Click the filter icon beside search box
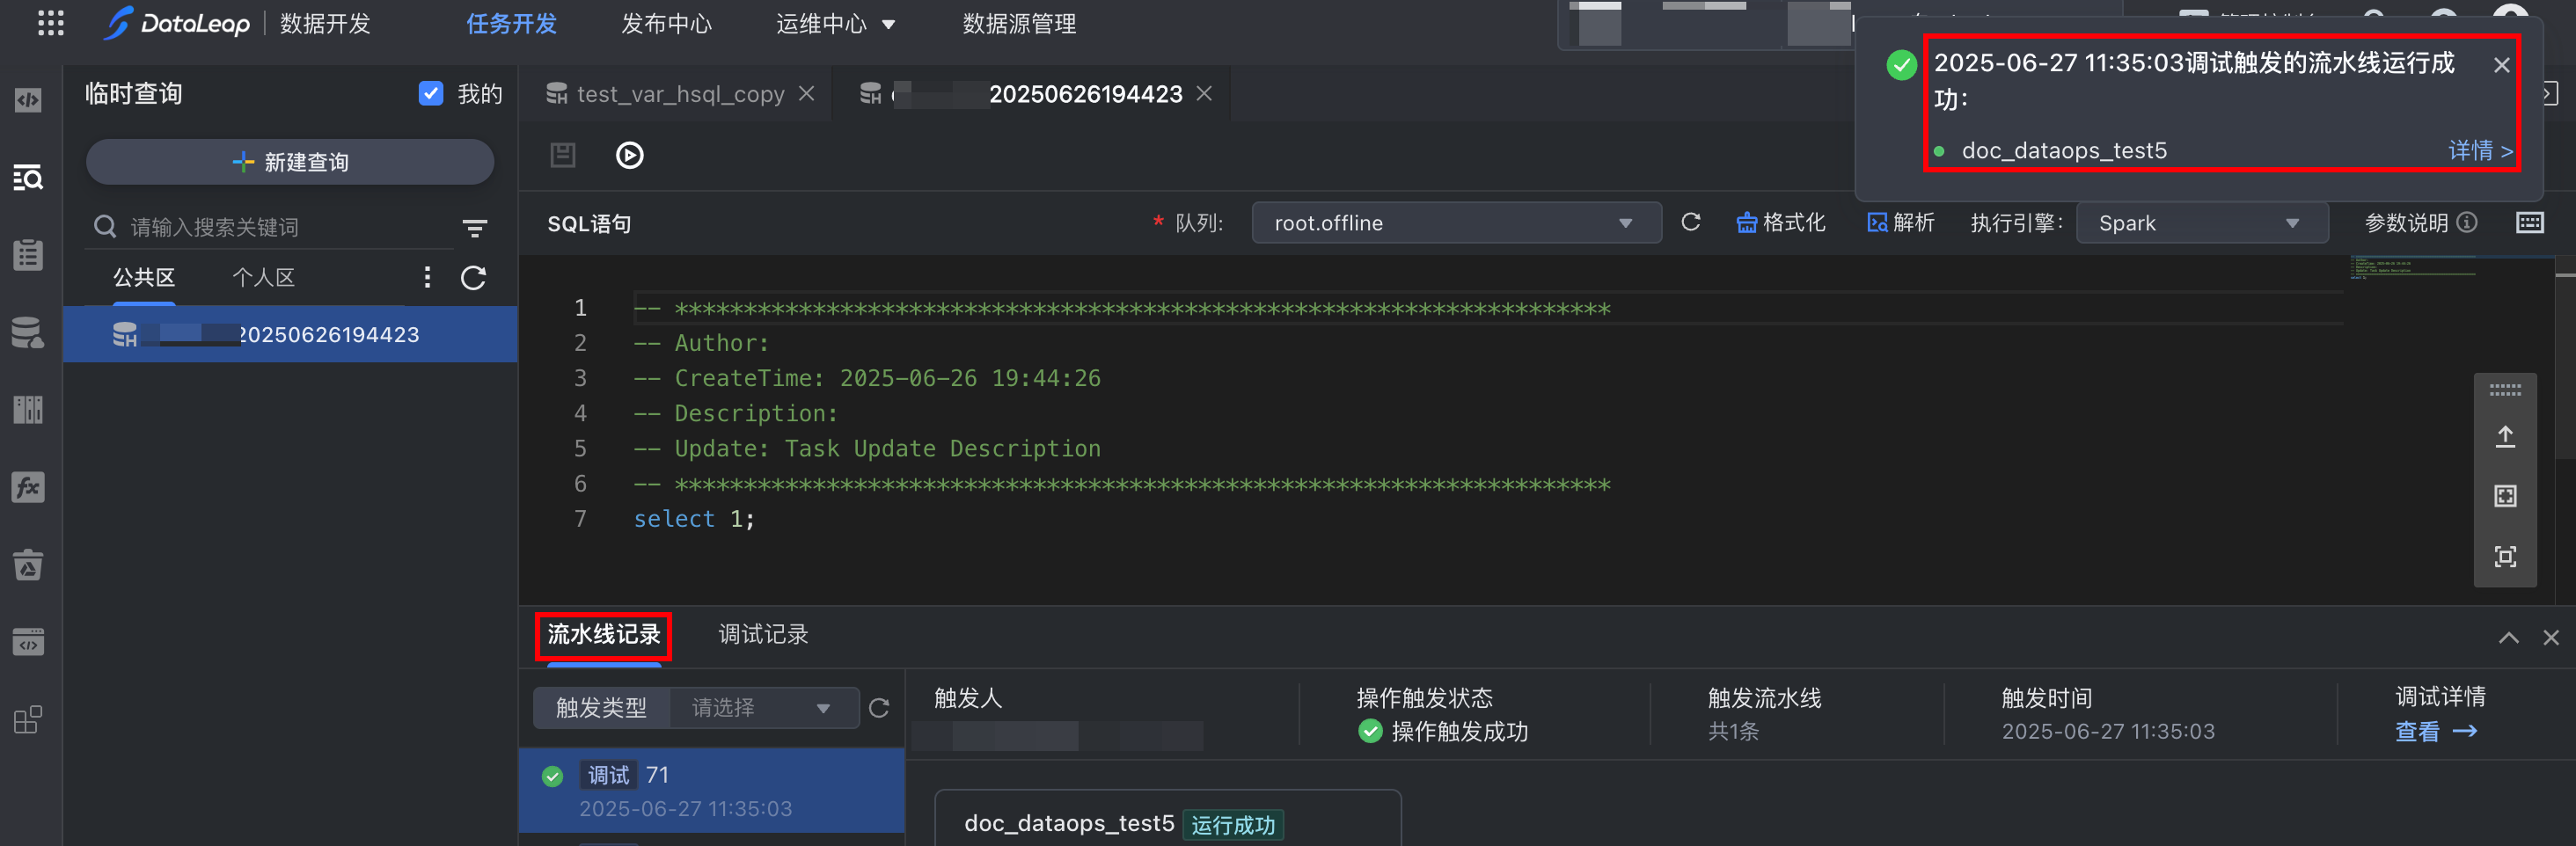 [475, 228]
